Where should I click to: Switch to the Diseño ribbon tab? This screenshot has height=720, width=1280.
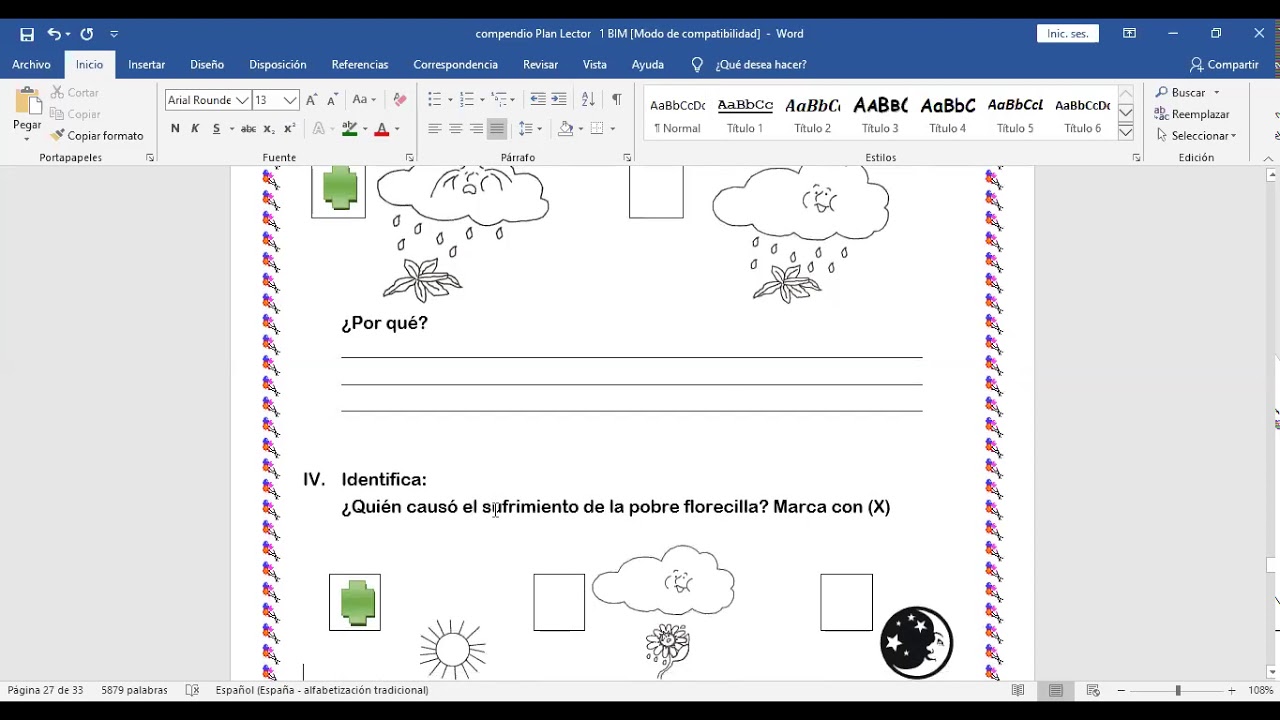point(207,64)
